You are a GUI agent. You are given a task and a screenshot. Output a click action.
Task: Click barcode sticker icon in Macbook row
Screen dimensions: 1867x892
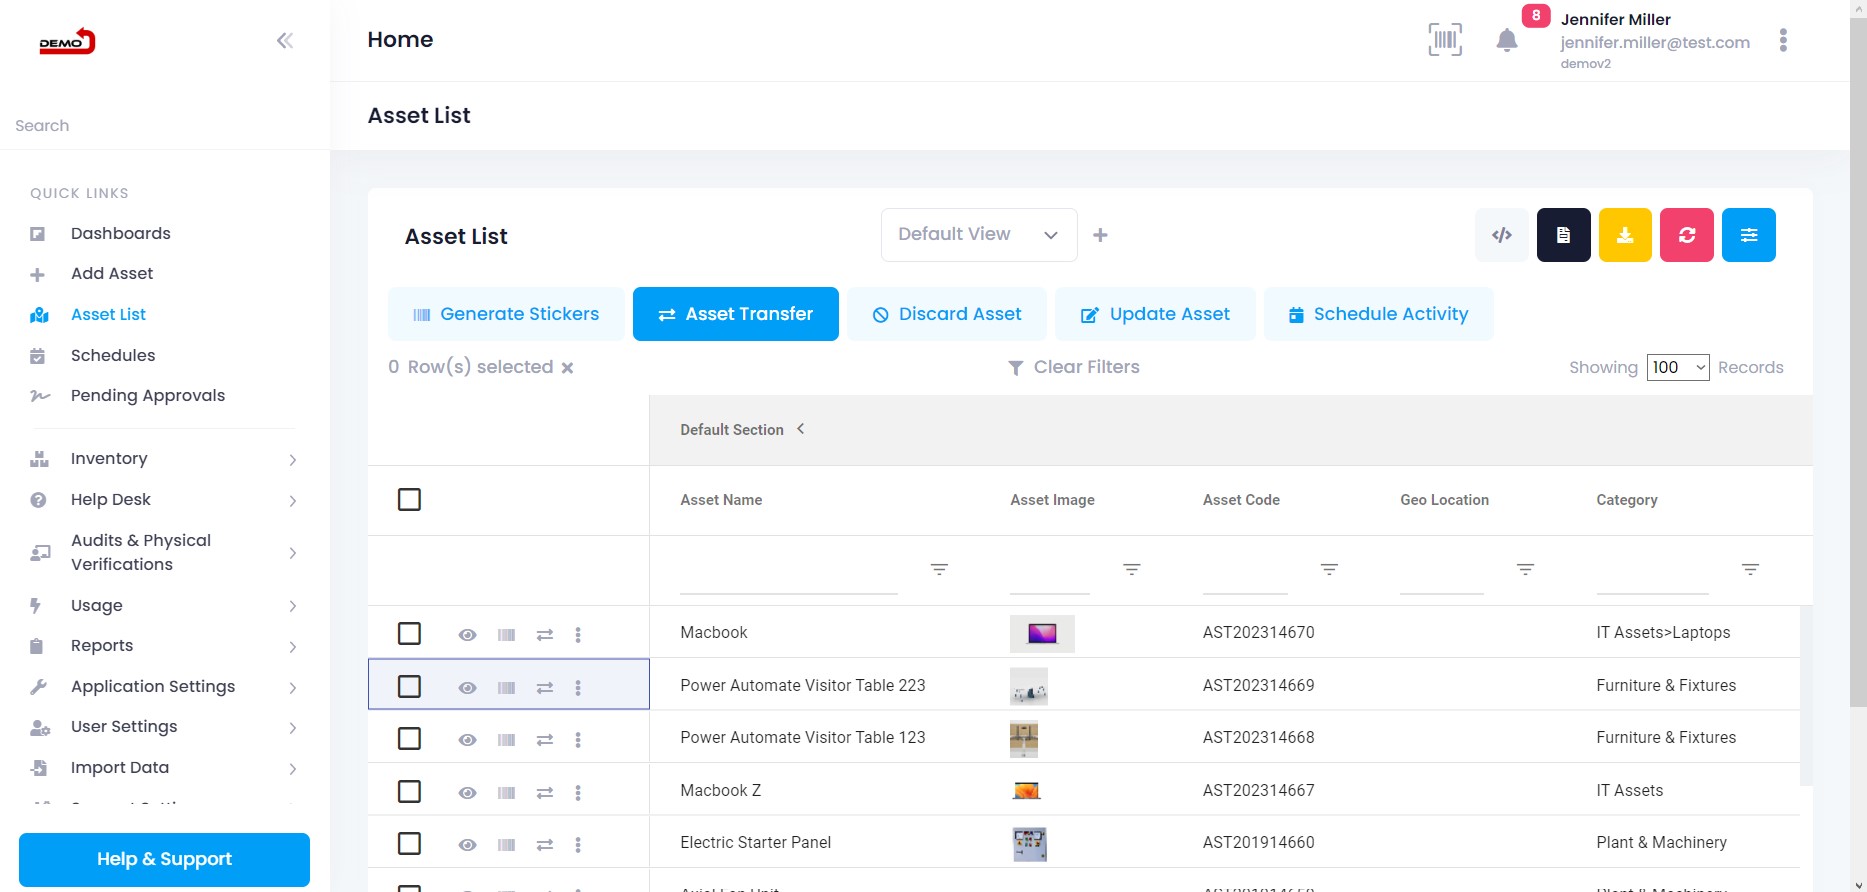(x=507, y=635)
